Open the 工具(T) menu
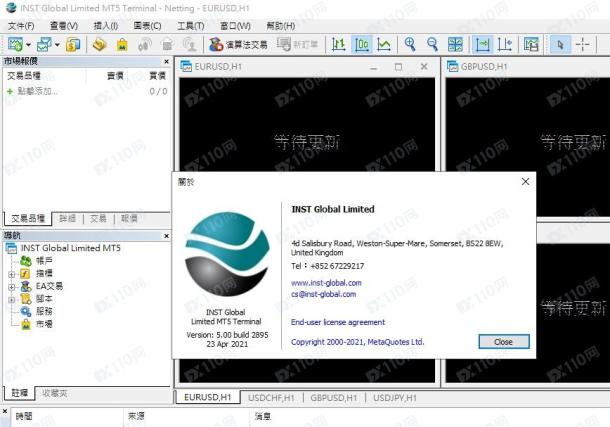The width and height of the screenshot is (610, 427). (x=191, y=26)
